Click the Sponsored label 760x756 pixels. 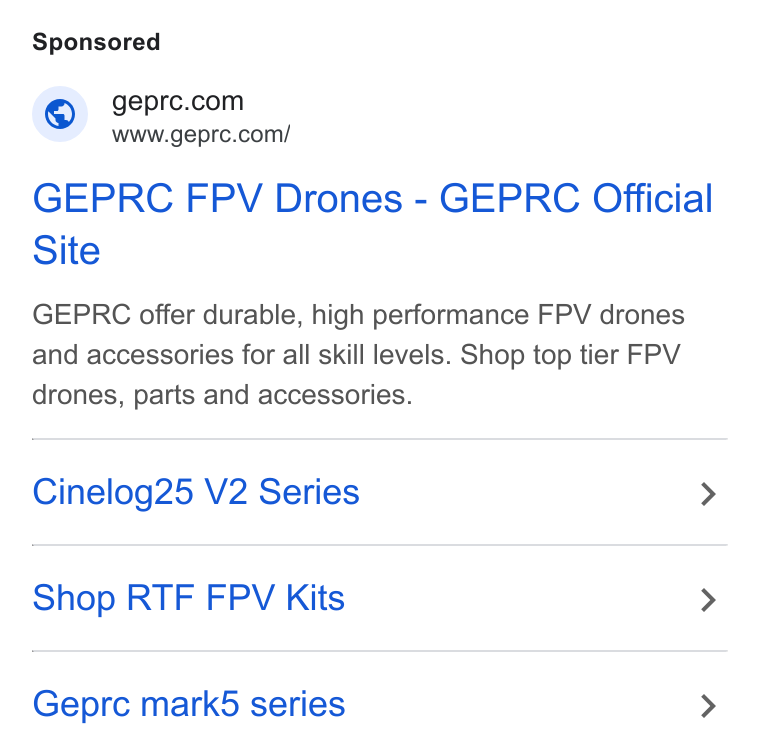(96, 42)
